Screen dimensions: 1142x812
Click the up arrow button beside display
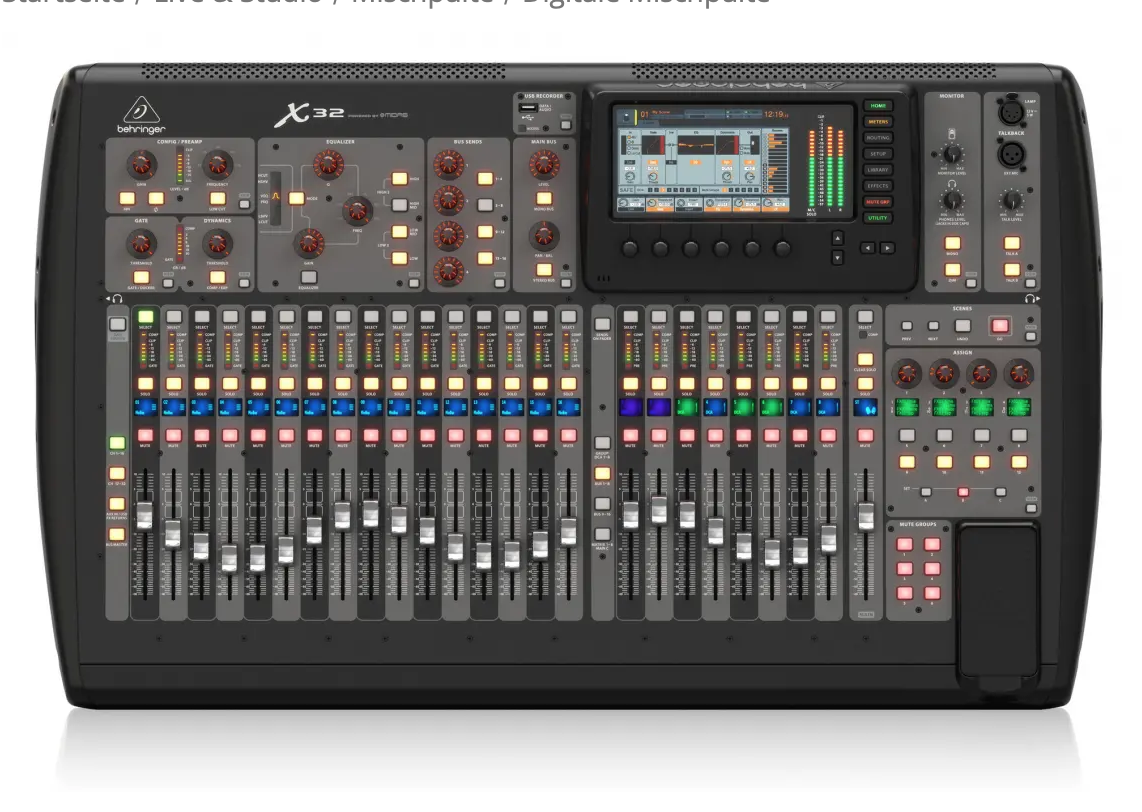[838, 238]
